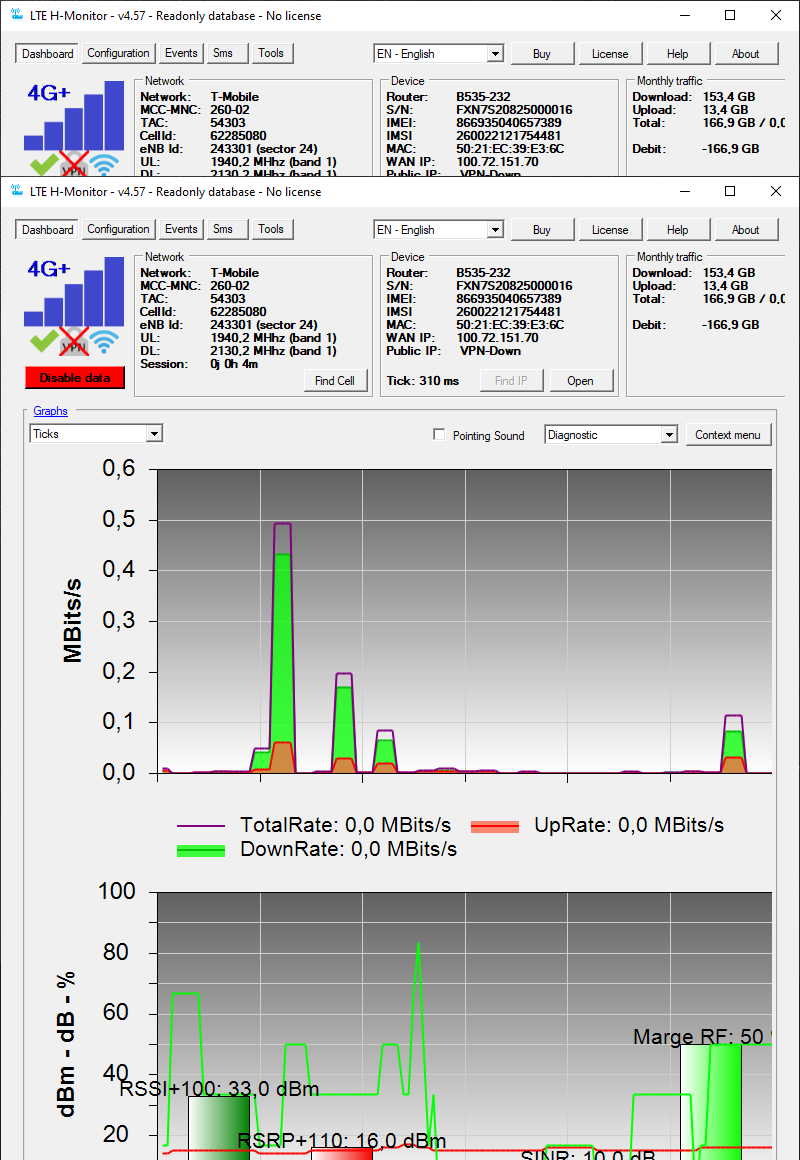
Task: Maximize the front LTE H-Monitor window
Action: click(x=730, y=192)
